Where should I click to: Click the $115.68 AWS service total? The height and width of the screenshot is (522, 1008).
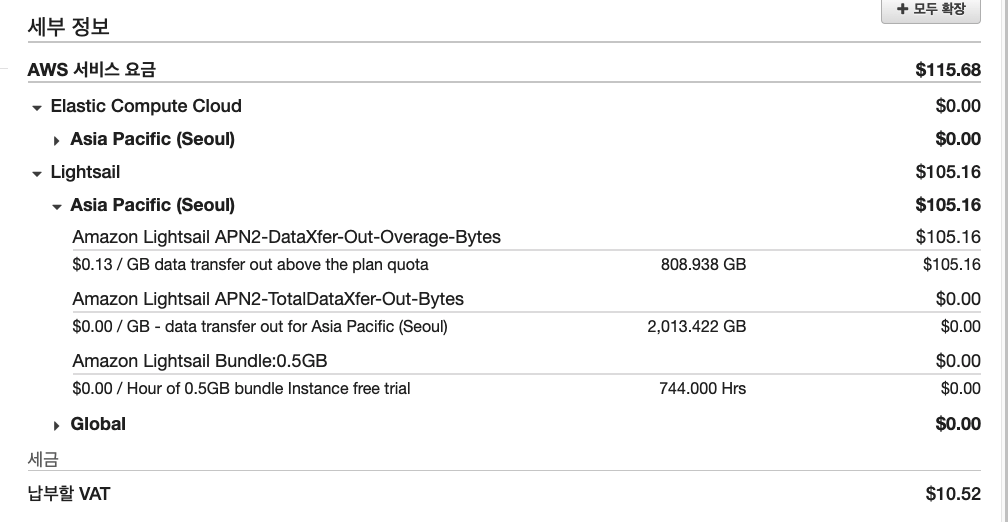[x=948, y=70]
